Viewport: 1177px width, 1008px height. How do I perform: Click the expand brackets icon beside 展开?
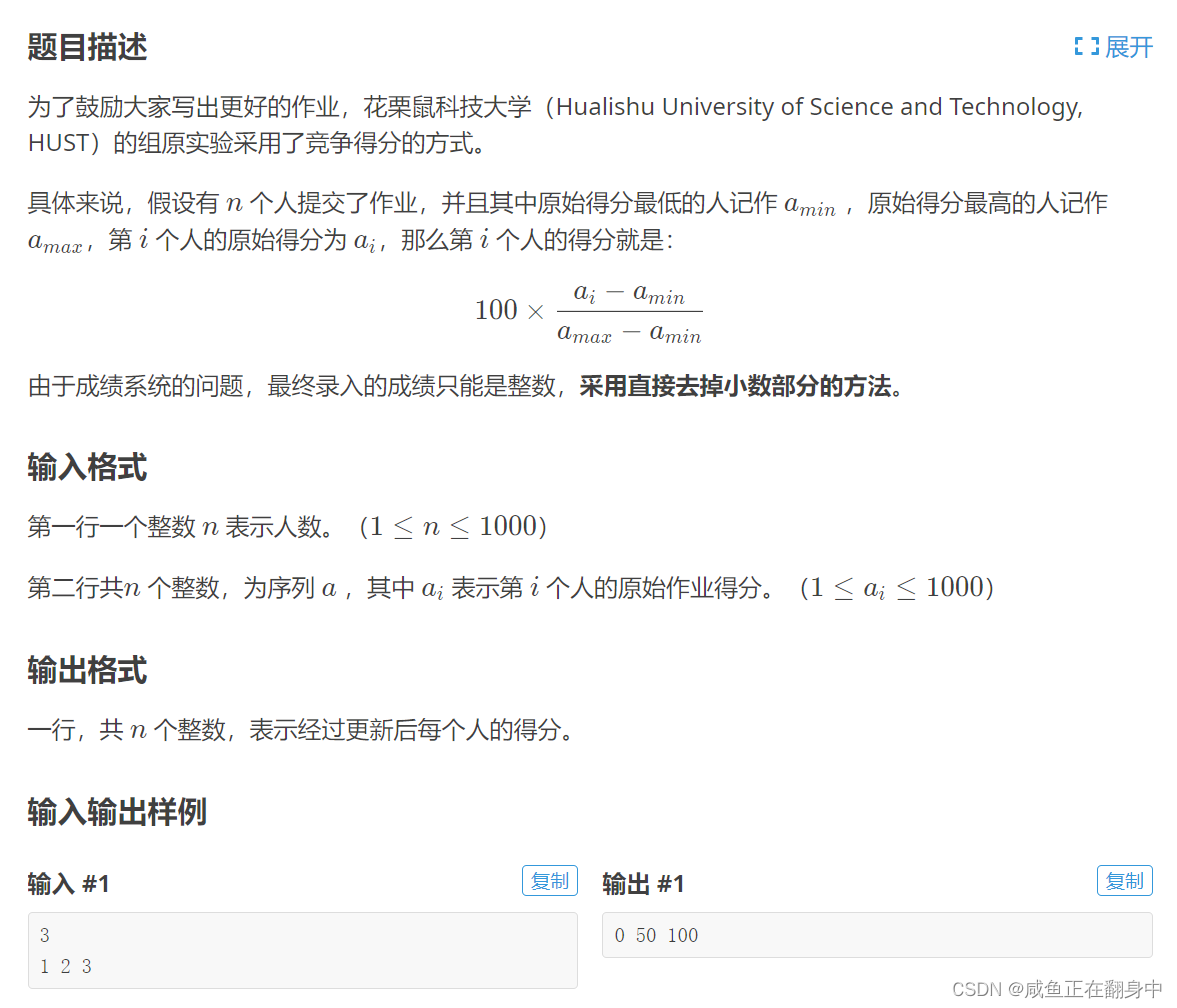[x=1086, y=47]
